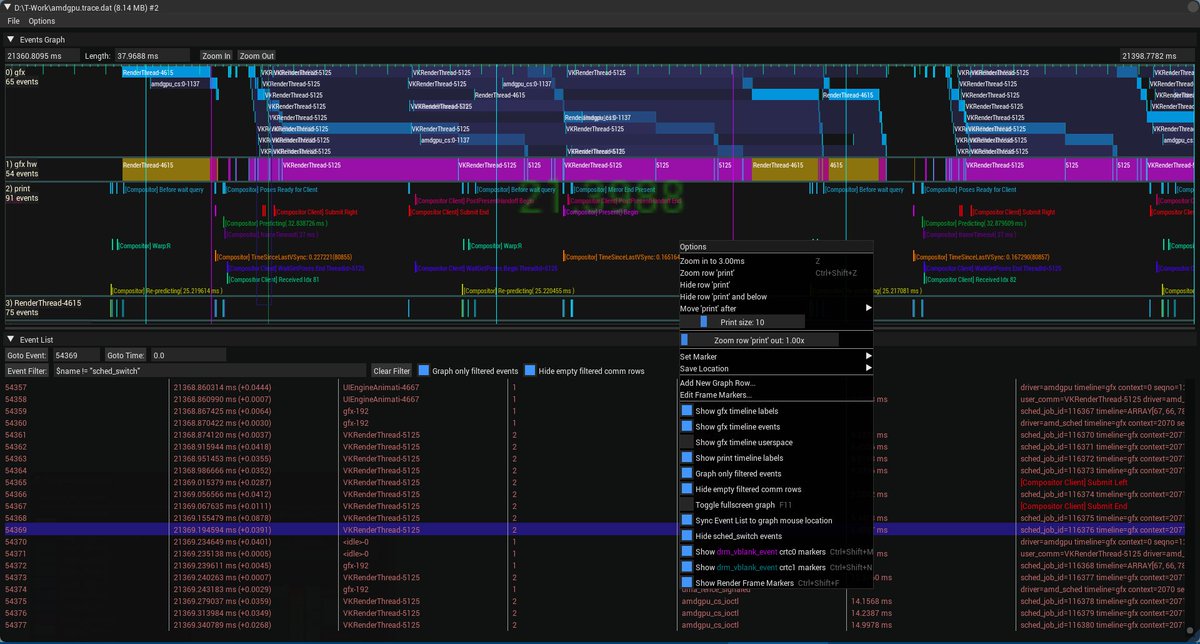The height and width of the screenshot is (644, 1200).
Task: Click the graph end time 21398.7782 ms field
Action: [1156, 56]
